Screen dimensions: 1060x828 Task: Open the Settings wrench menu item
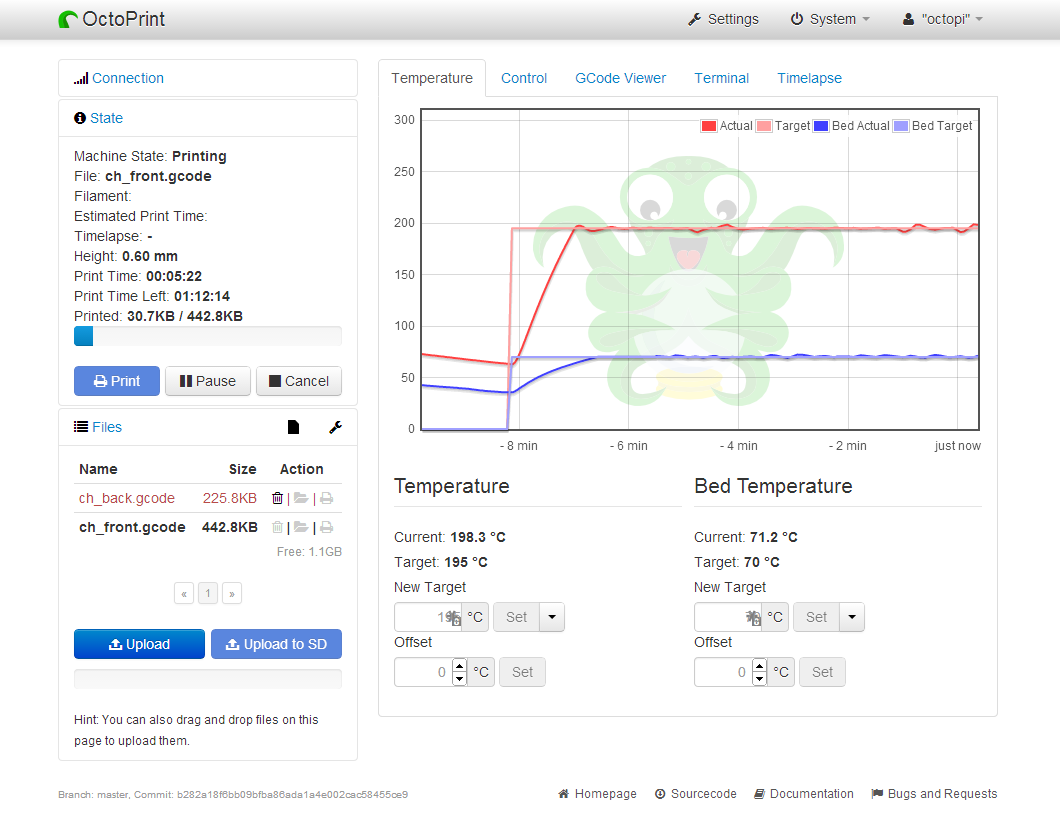[723, 19]
